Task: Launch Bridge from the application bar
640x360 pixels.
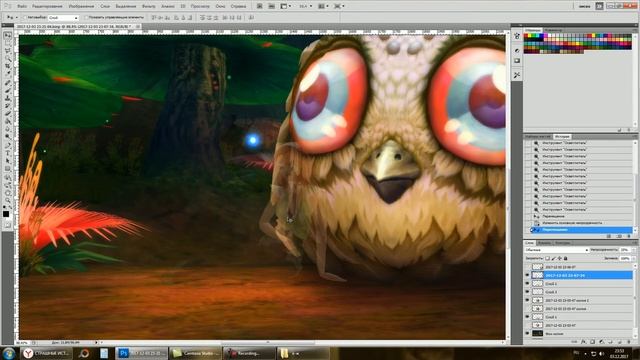Action: click(260, 6)
